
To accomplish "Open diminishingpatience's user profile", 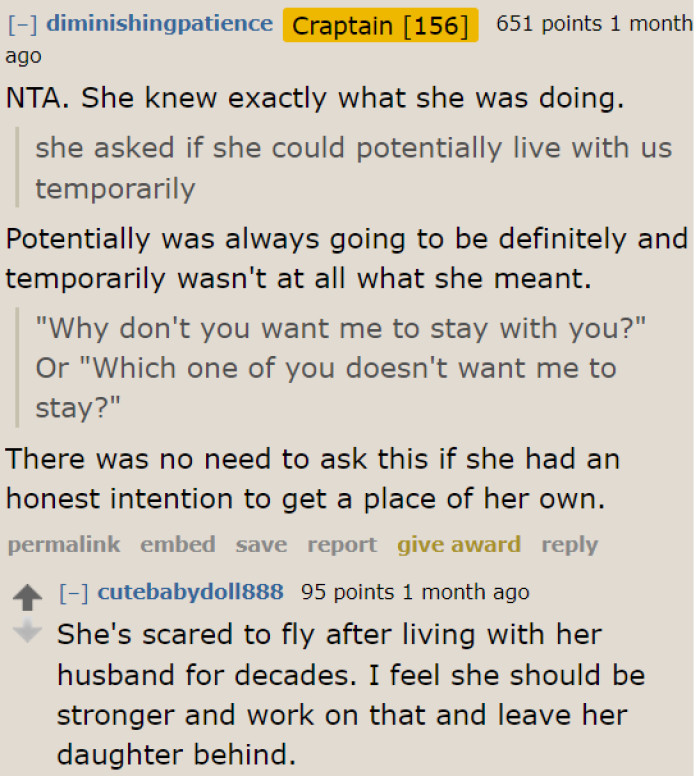I will 159,24.
